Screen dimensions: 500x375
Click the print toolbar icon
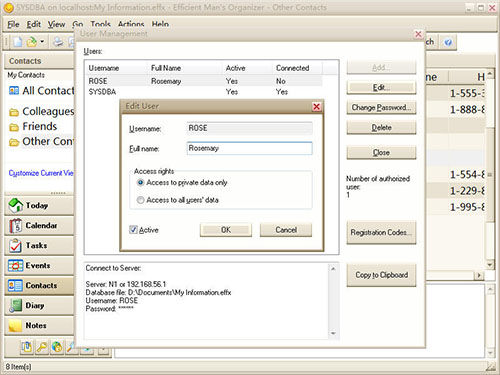(x=58, y=42)
